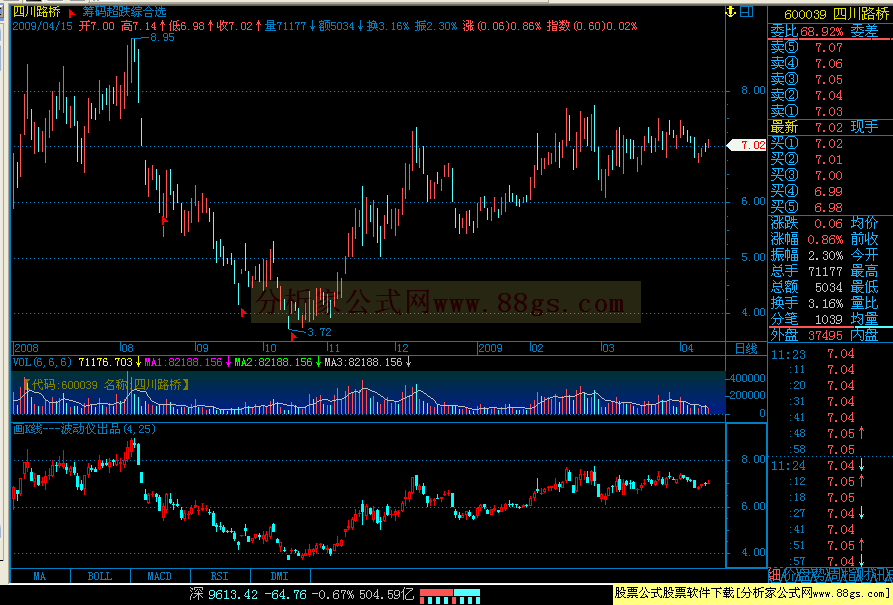Click the blue window-layout icon beside the anchor
Screen dimensions: 893x605
(x=747, y=11)
